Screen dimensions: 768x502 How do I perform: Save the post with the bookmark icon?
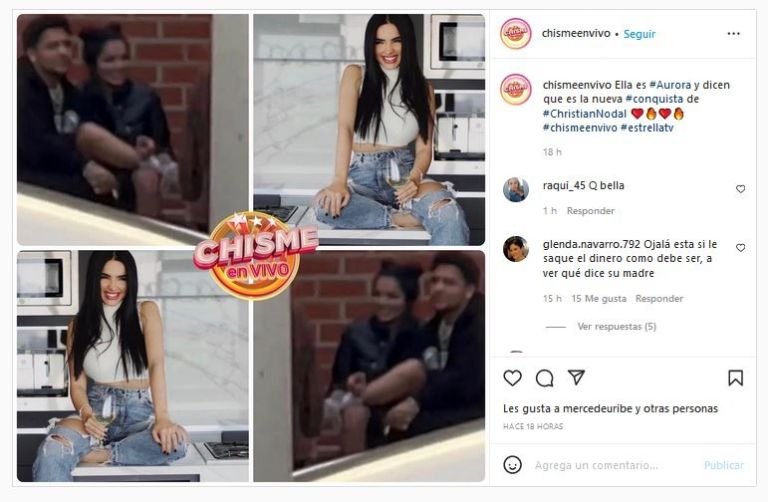[x=735, y=378]
